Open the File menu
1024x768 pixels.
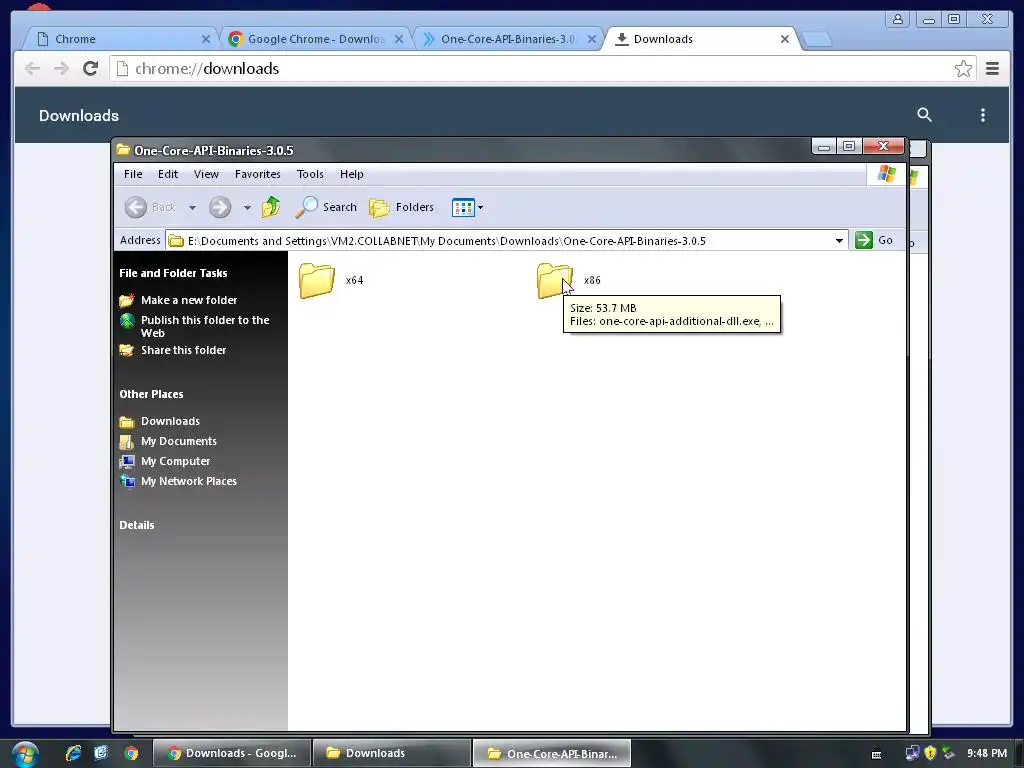click(x=133, y=174)
